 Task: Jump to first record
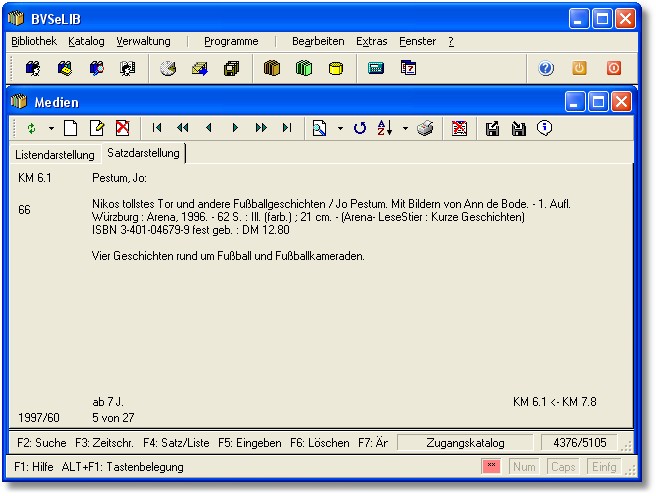(157, 128)
